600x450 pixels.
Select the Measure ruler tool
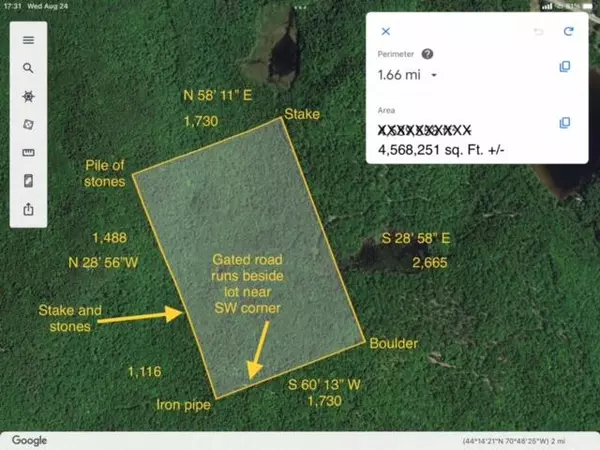[x=28, y=153]
